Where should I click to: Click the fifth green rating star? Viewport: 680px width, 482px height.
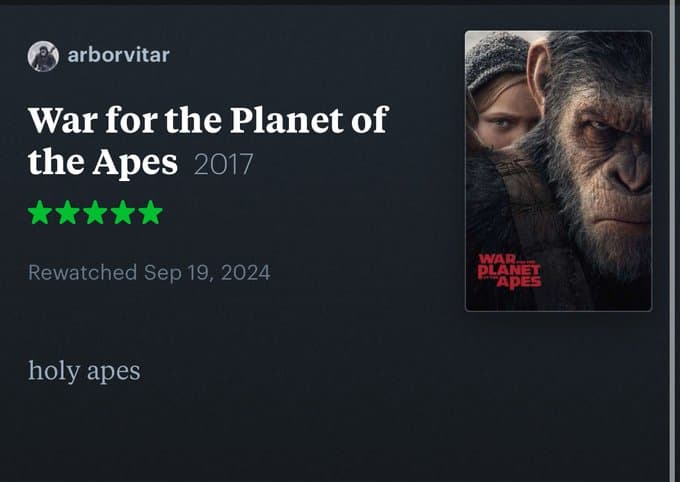[x=150, y=212]
